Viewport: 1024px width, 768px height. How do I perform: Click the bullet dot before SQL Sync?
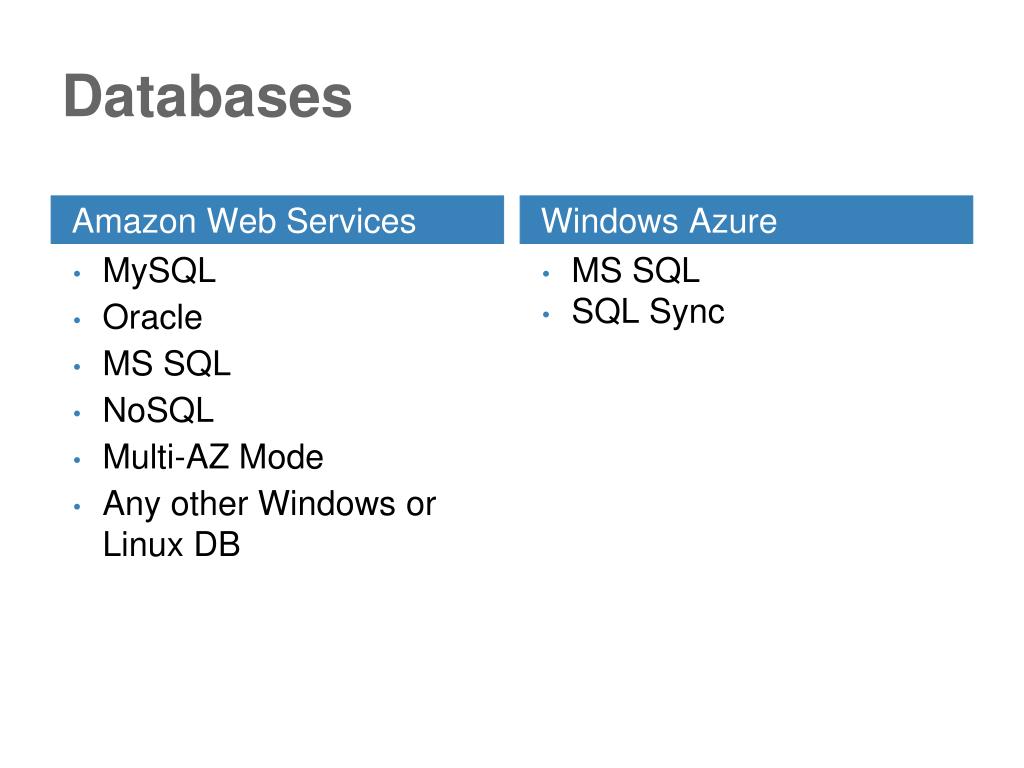[546, 315]
